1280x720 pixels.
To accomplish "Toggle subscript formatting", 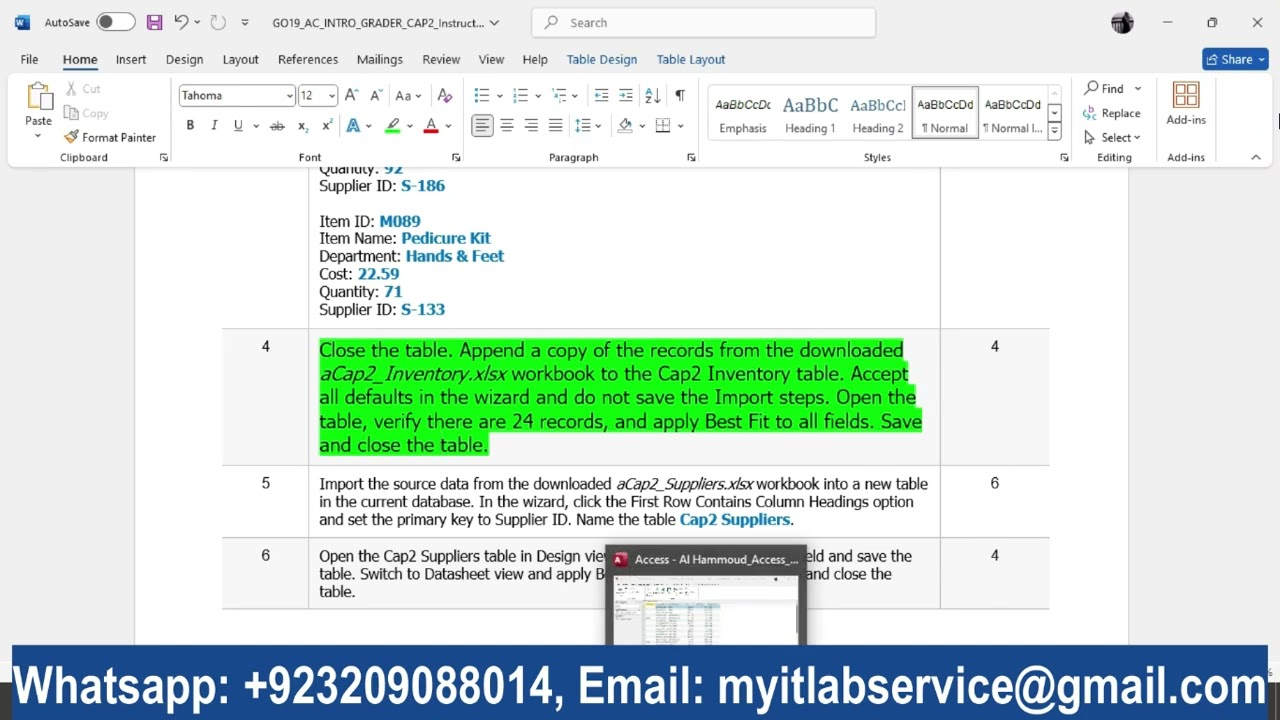I will point(303,126).
